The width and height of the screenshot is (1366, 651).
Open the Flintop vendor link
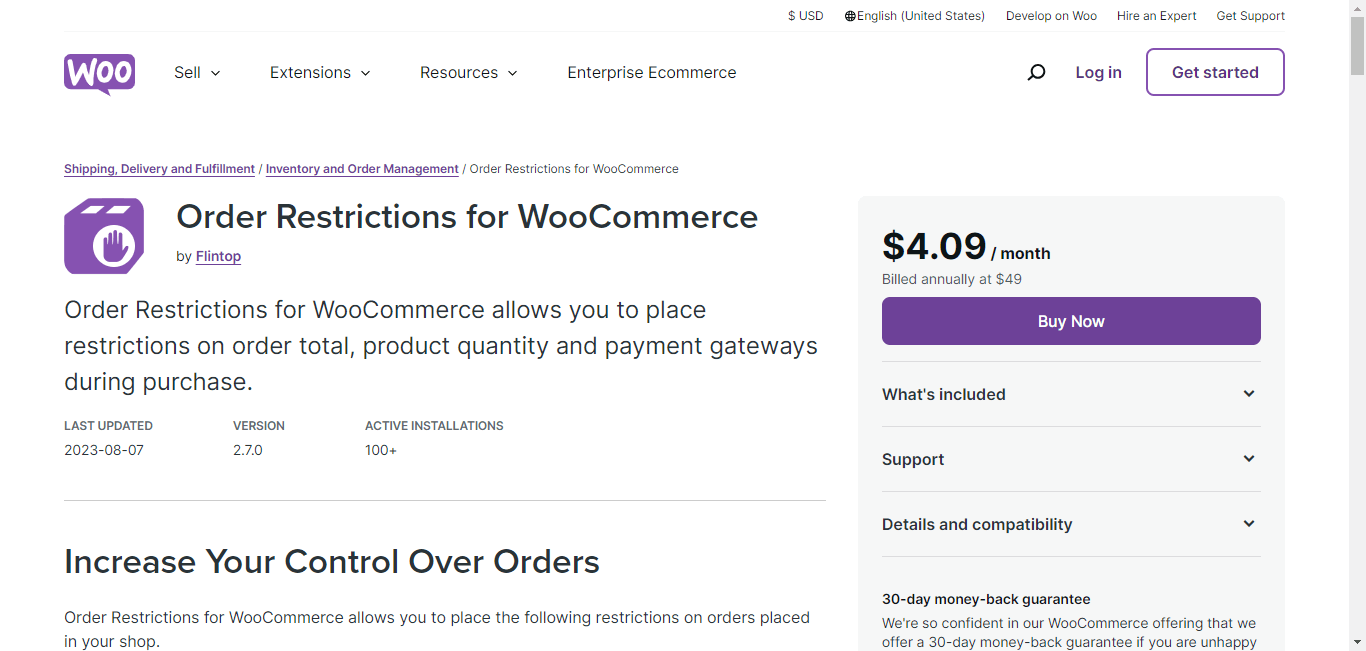(x=218, y=256)
